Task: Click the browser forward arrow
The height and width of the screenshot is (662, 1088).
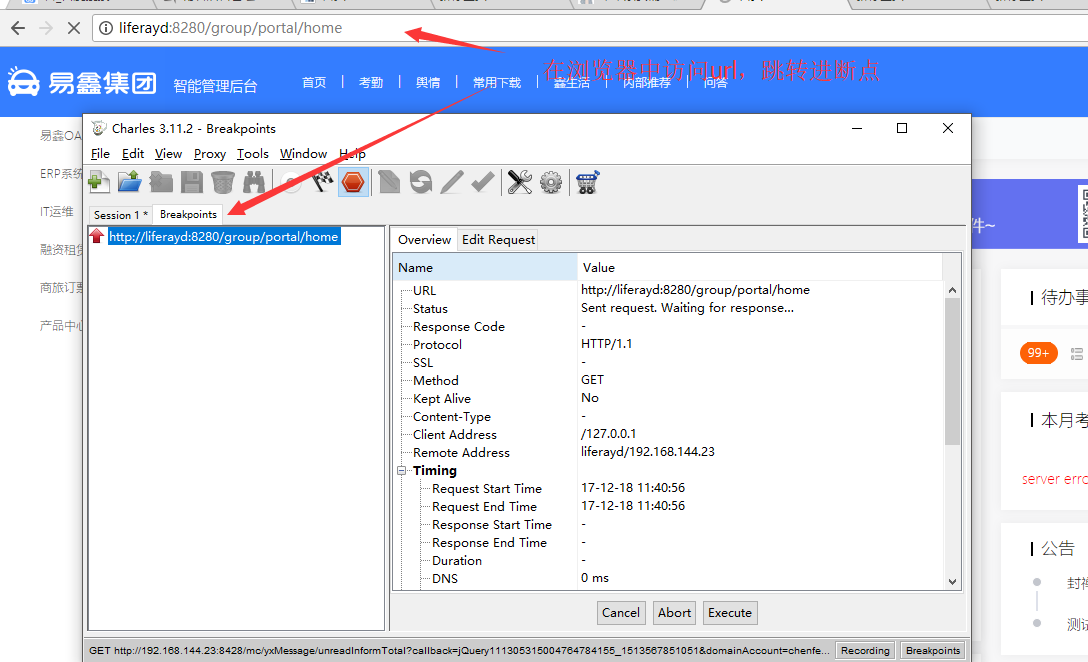Action: 46,28
